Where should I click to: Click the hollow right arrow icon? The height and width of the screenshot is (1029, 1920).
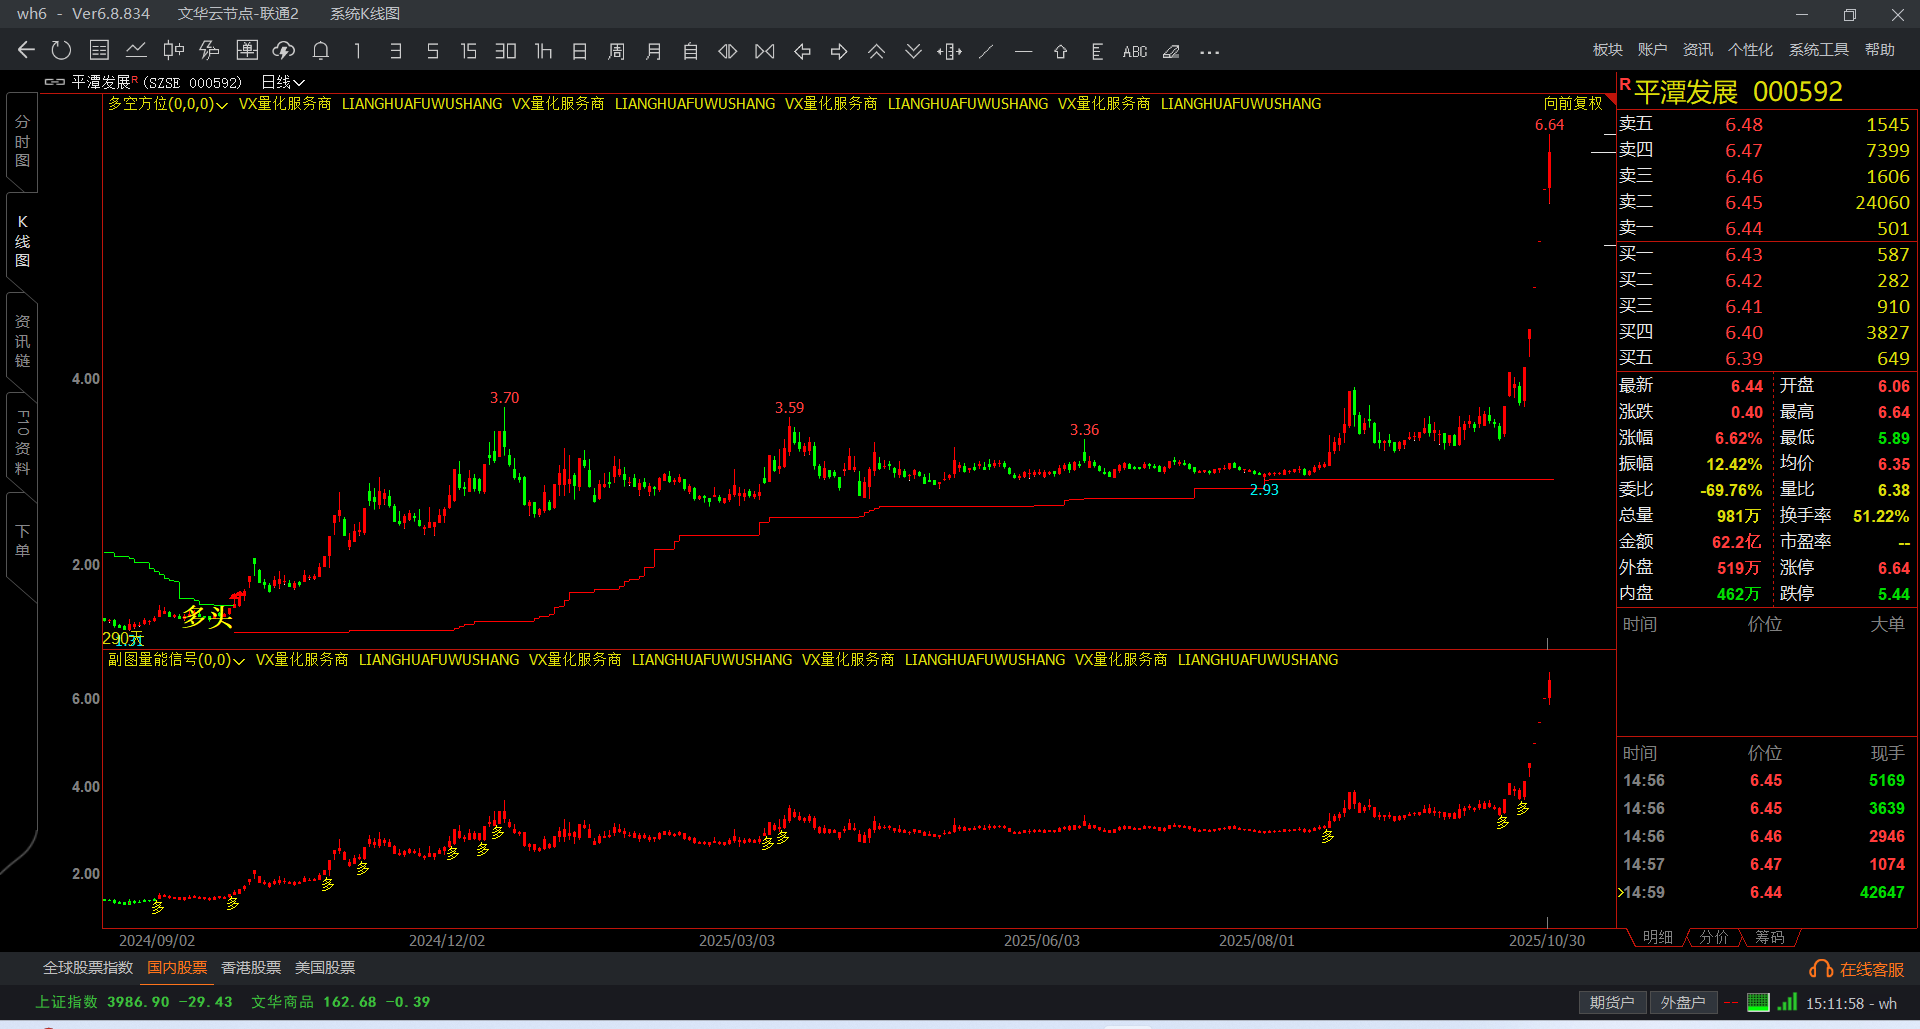tap(839, 51)
